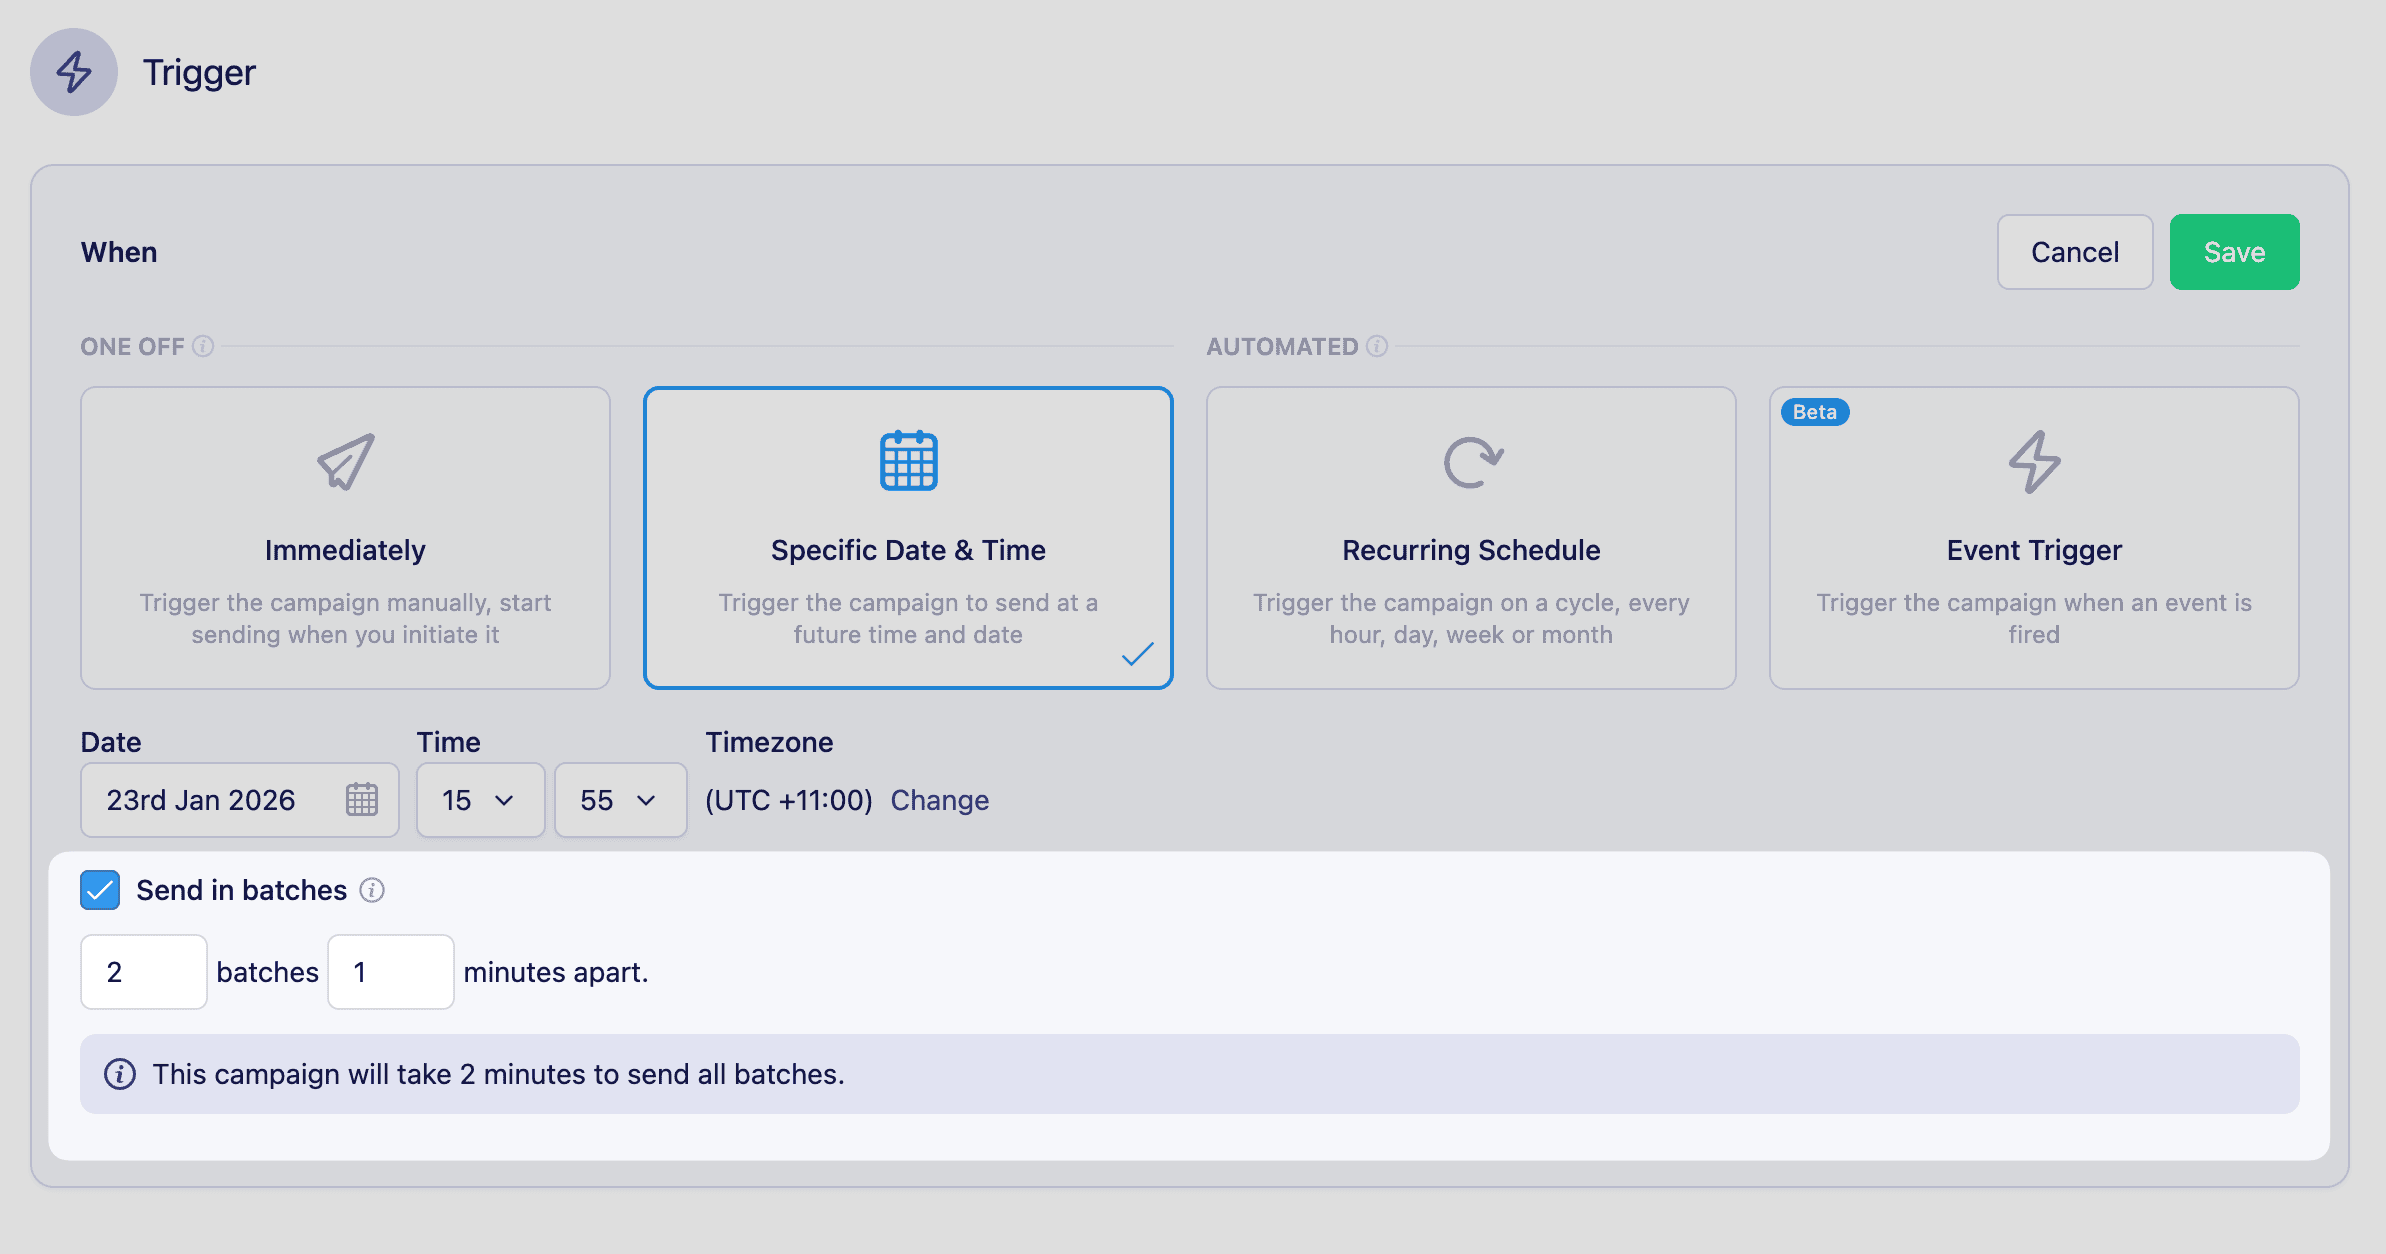Click the Cancel button
The width and height of the screenshot is (2386, 1254).
[2074, 252]
